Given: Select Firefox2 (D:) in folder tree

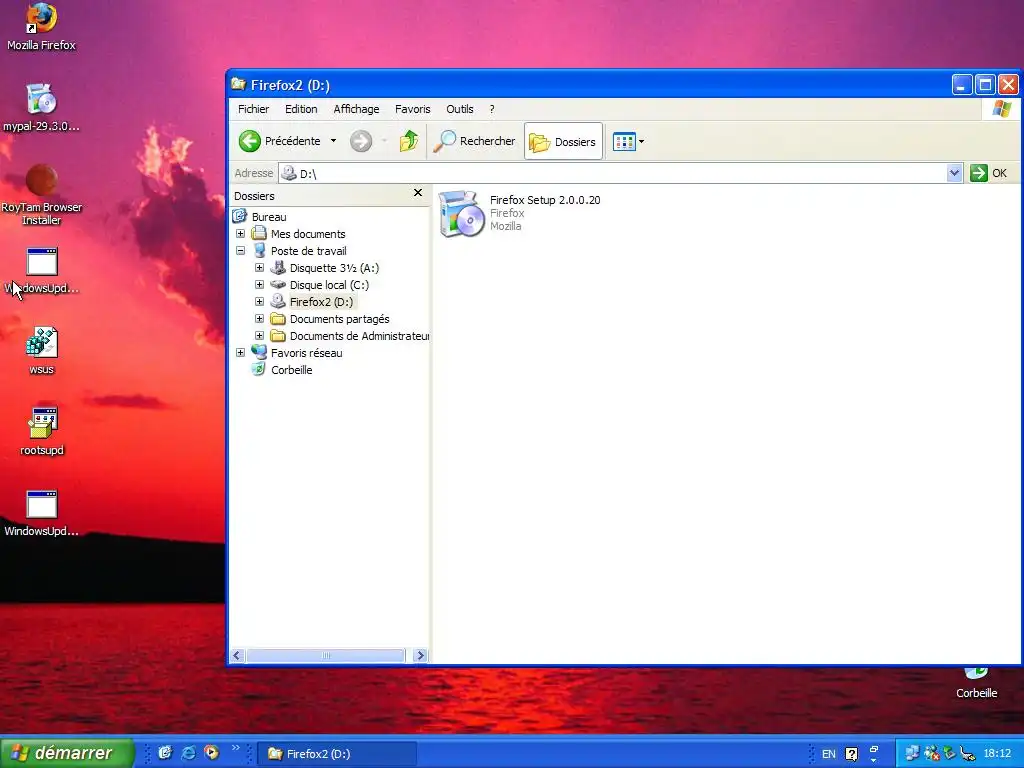Looking at the screenshot, I should (x=321, y=302).
